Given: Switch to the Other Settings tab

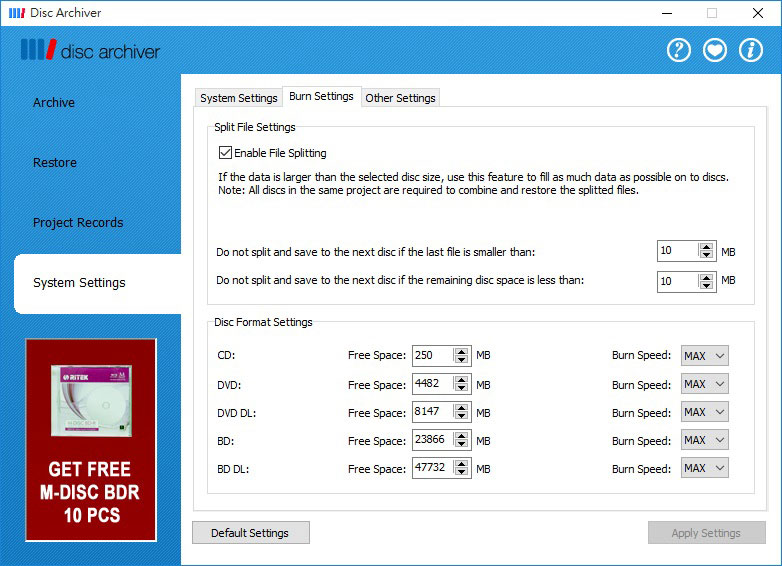Looking at the screenshot, I should [400, 98].
